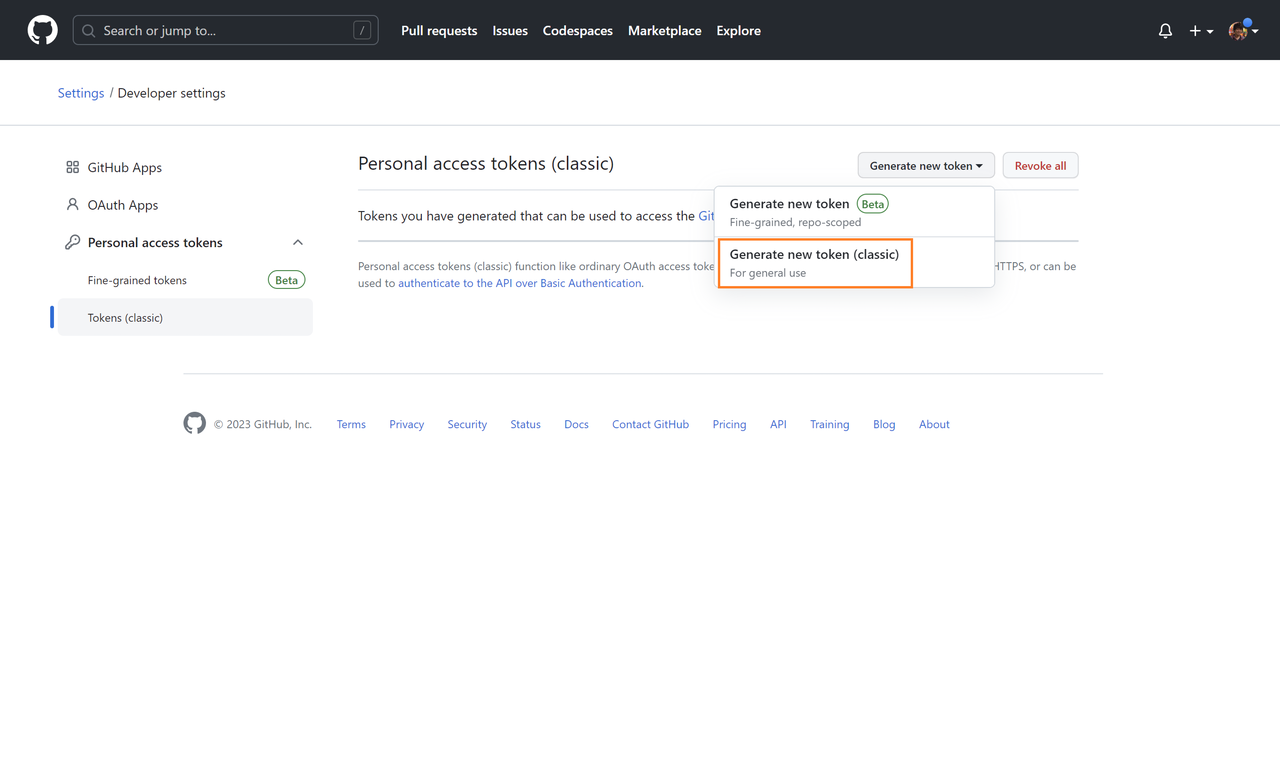The height and width of the screenshot is (779, 1280).
Task: Open the Training footer link
Action: click(x=829, y=424)
